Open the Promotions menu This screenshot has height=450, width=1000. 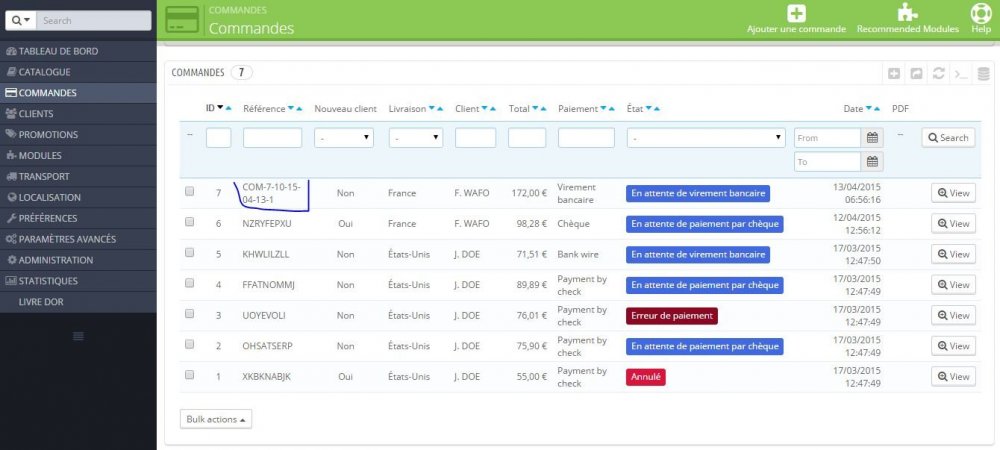pos(78,134)
